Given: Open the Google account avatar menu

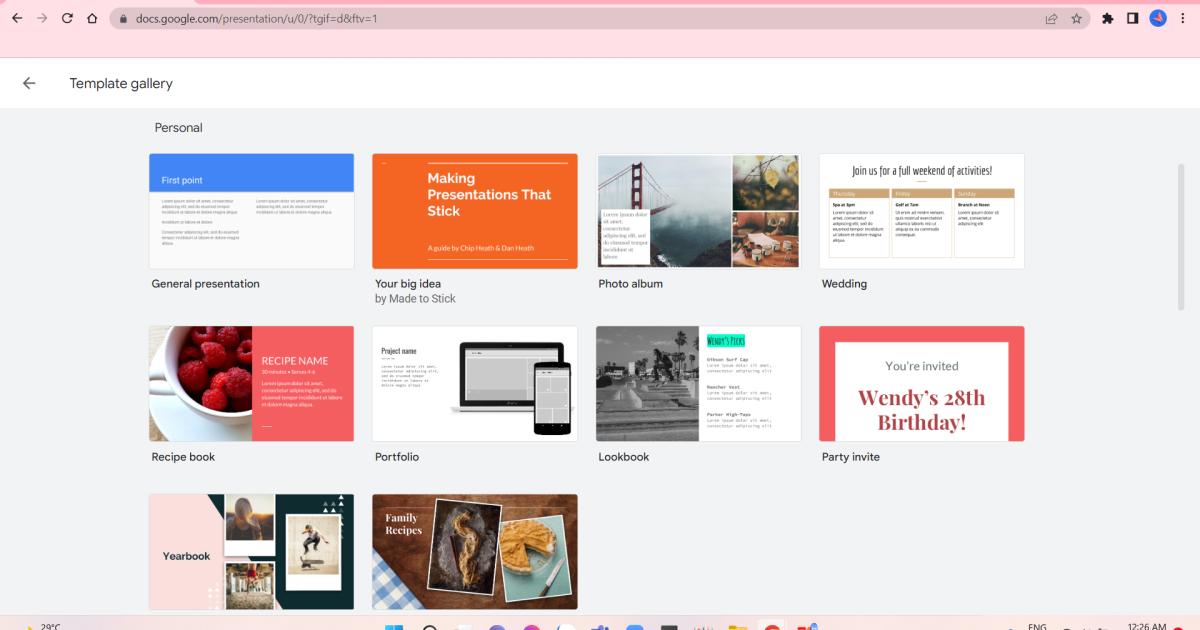Looking at the screenshot, I should click(x=1157, y=17).
